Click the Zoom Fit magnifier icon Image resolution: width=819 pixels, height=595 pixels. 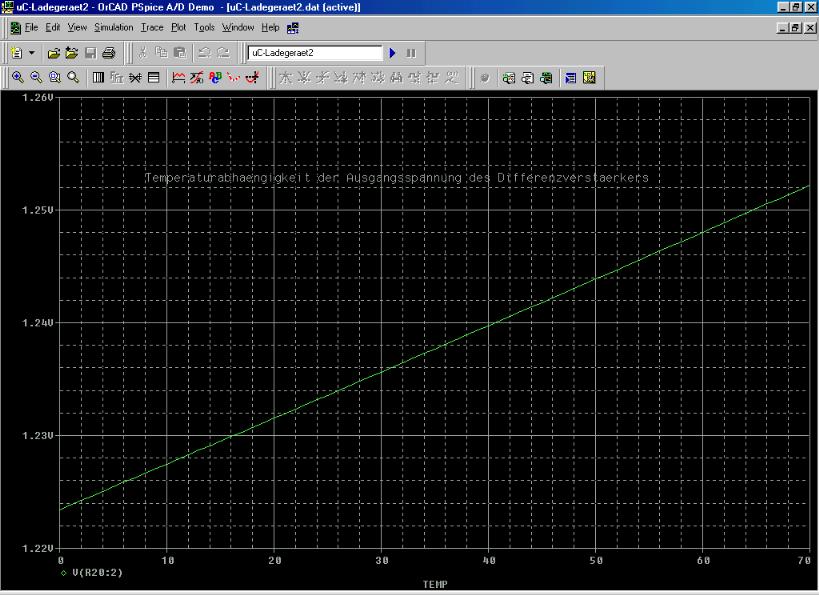pos(73,78)
